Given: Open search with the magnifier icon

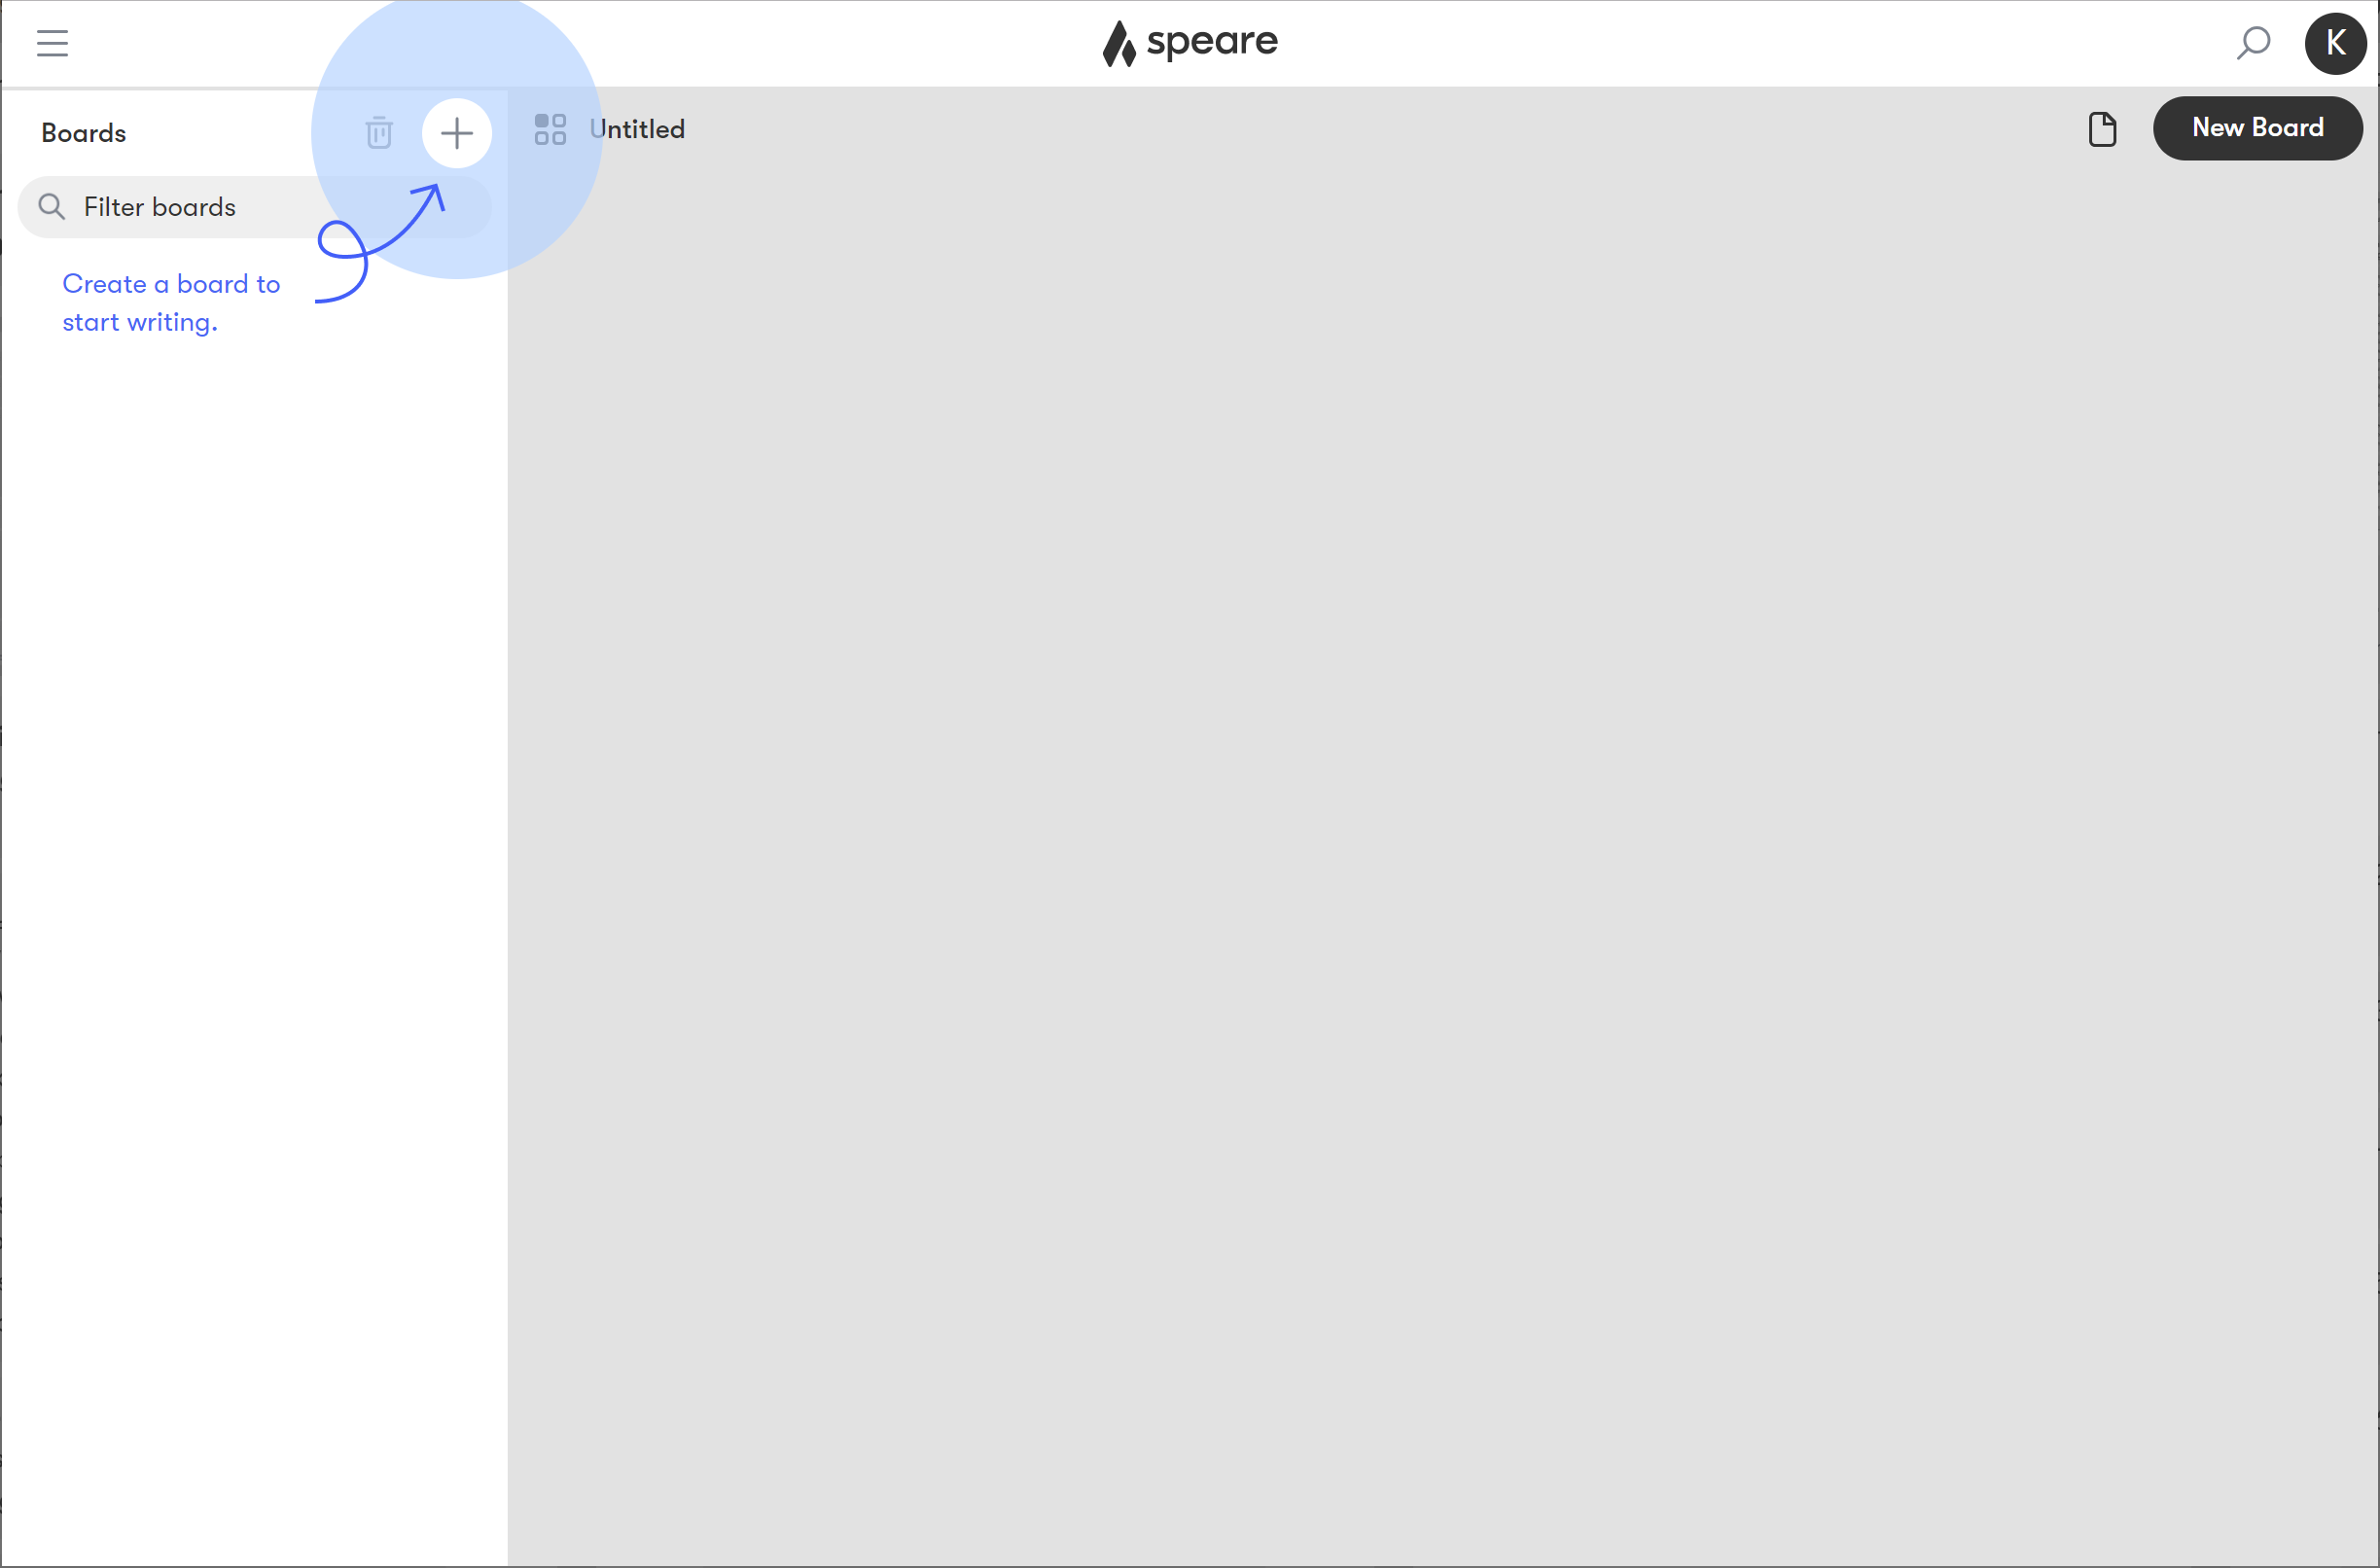Looking at the screenshot, I should [x=2254, y=43].
